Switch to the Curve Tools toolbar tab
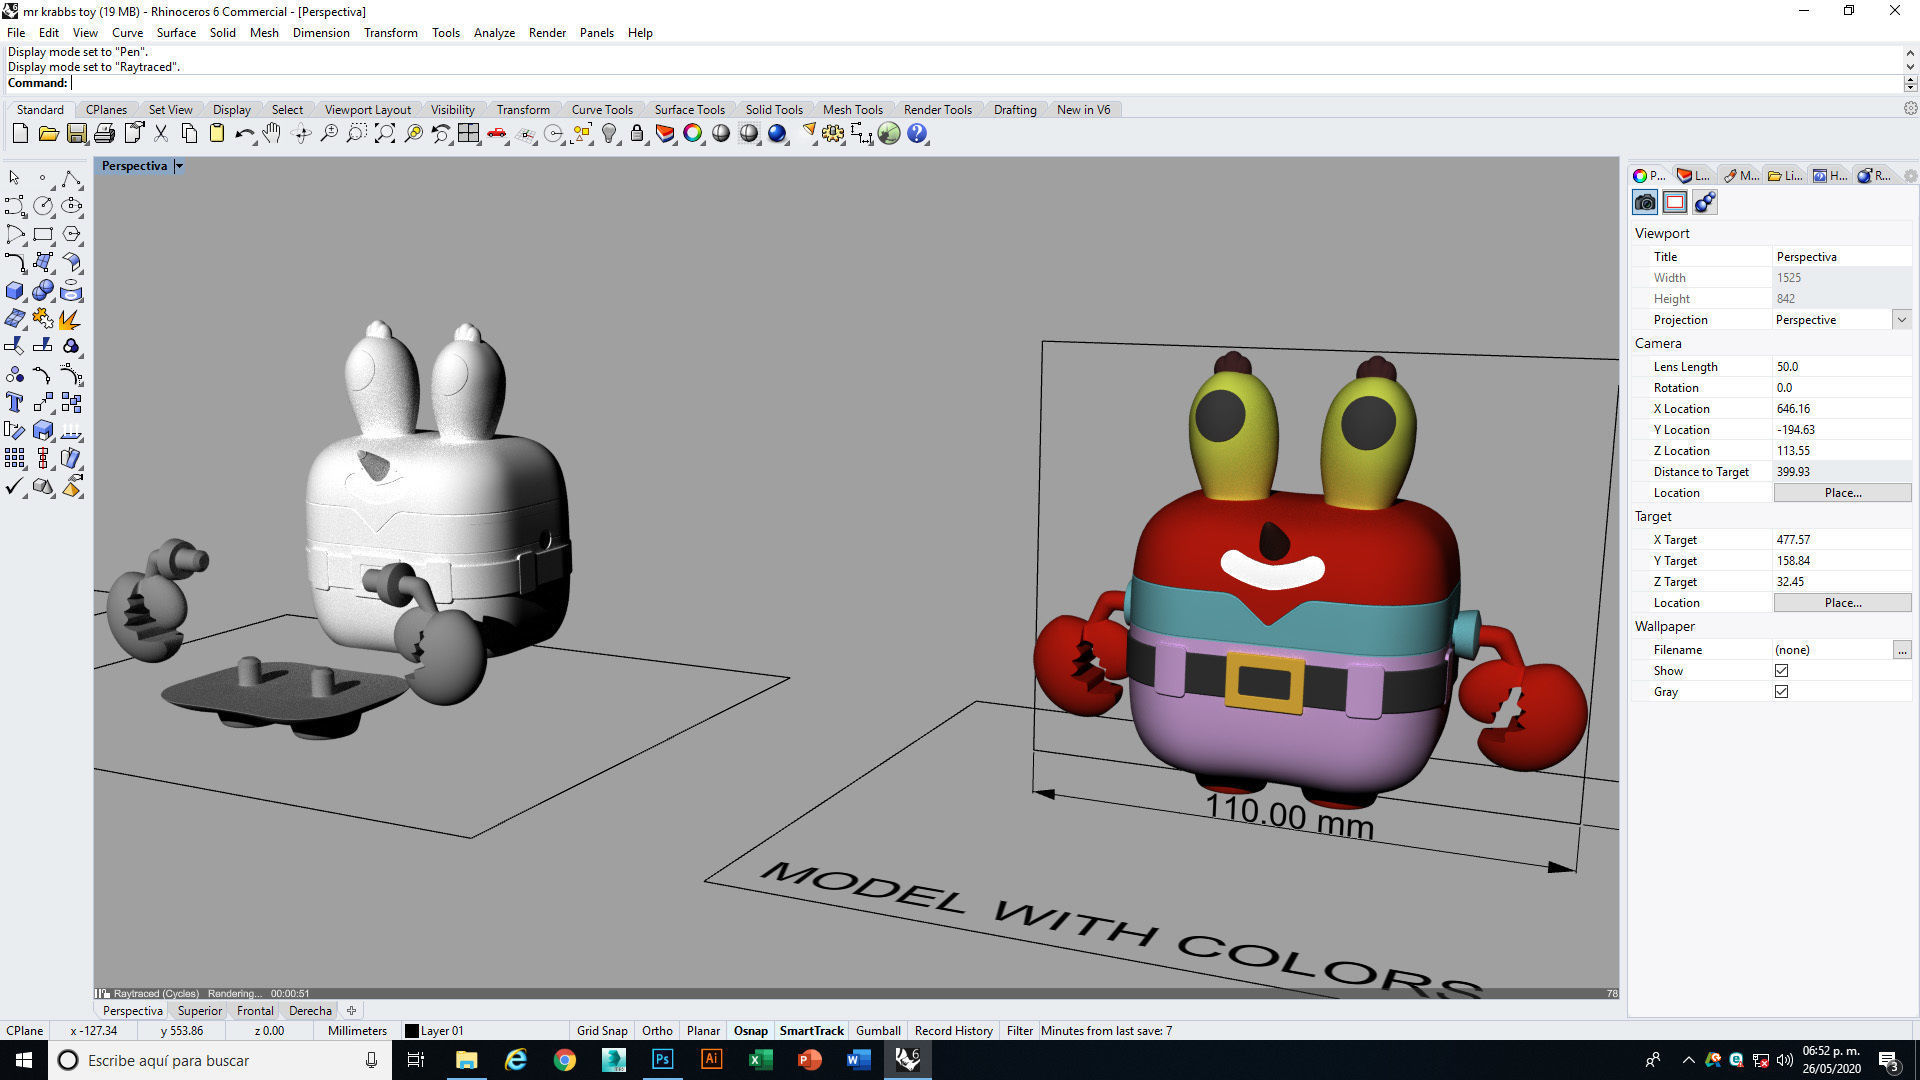Screen dimensions: 1920x1080 602,110
